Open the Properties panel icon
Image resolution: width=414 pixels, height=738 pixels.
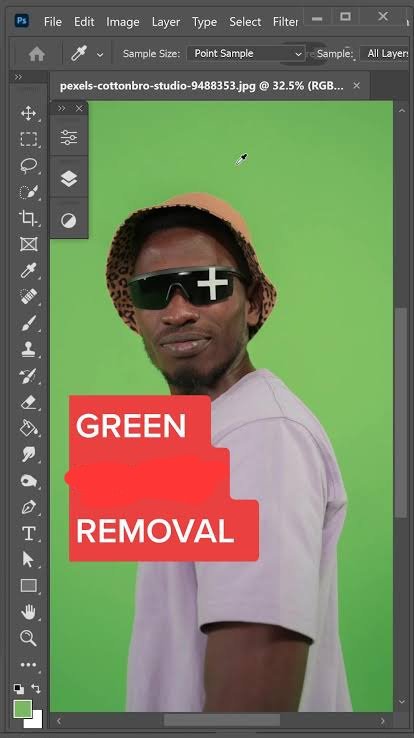click(69, 137)
